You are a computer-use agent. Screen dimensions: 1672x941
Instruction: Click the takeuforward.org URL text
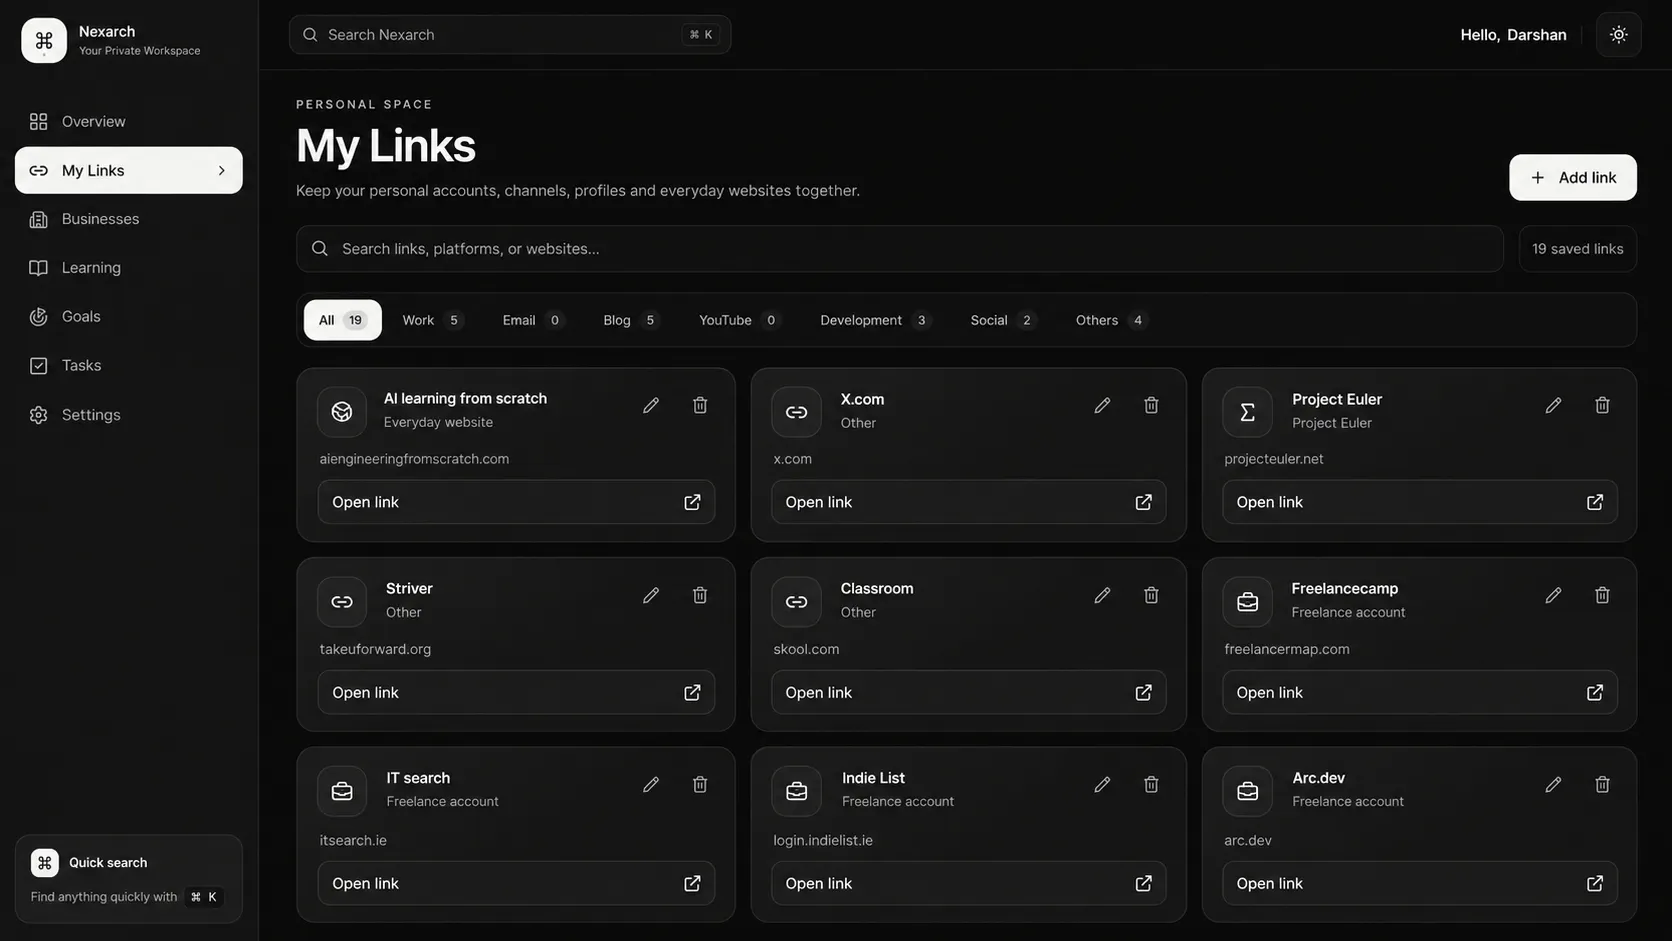[x=375, y=649]
